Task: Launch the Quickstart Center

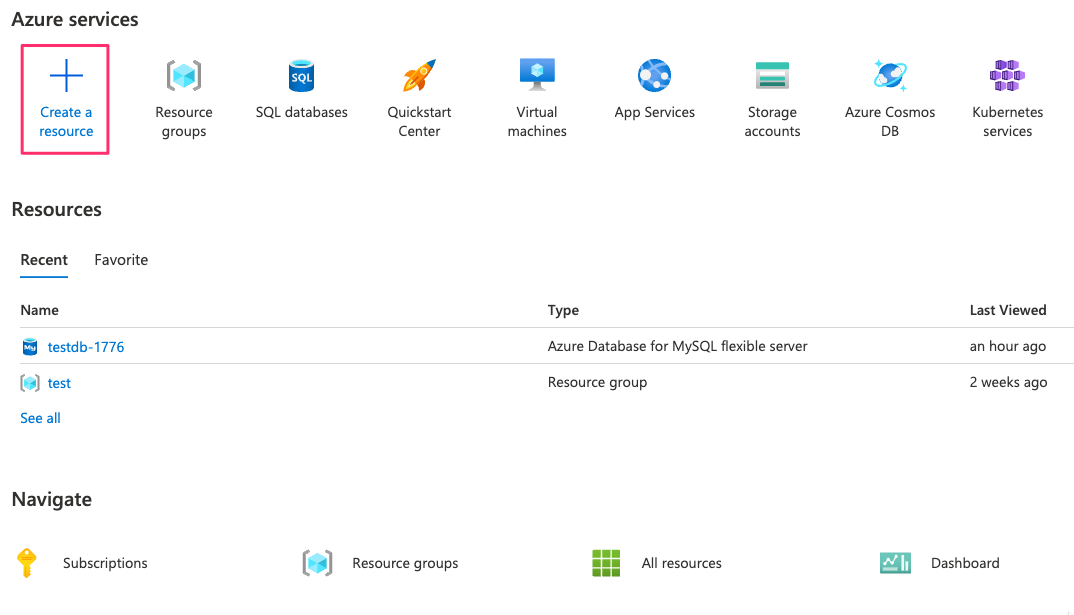Action: [419, 97]
